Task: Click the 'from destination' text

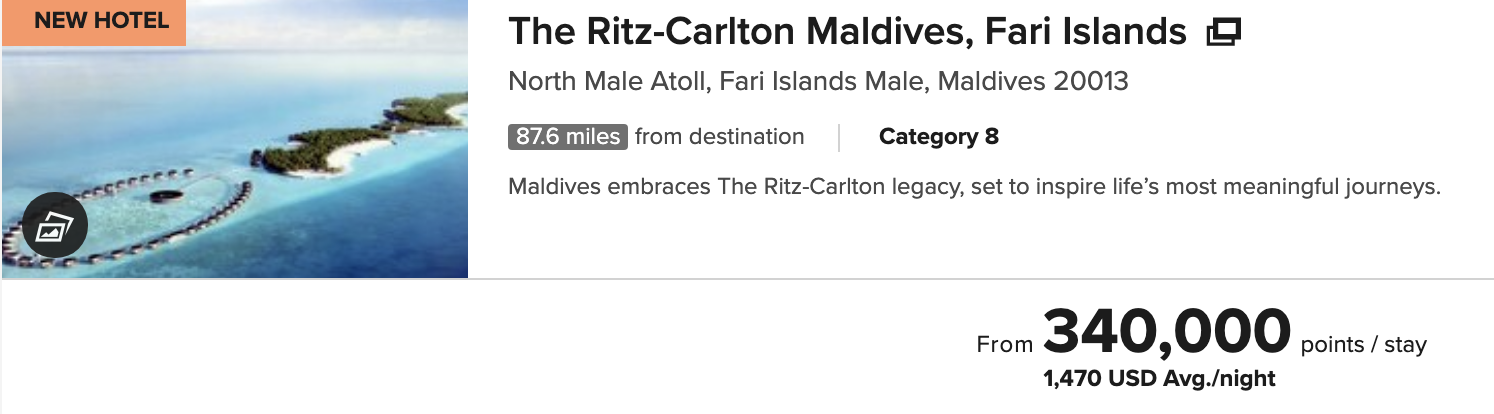Action: point(719,137)
